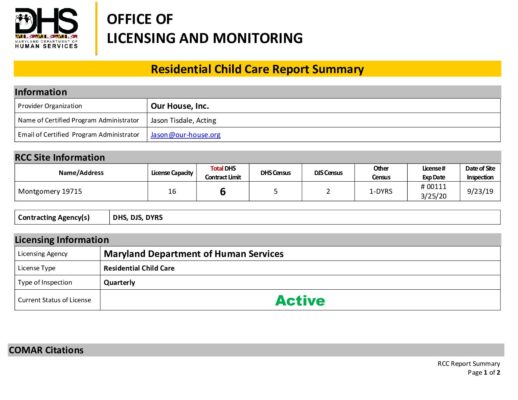Image resolution: width=518 pixels, height=400 pixels.
Task: Click 'Email of Certified Program Administrator' label
Action: (x=78, y=135)
